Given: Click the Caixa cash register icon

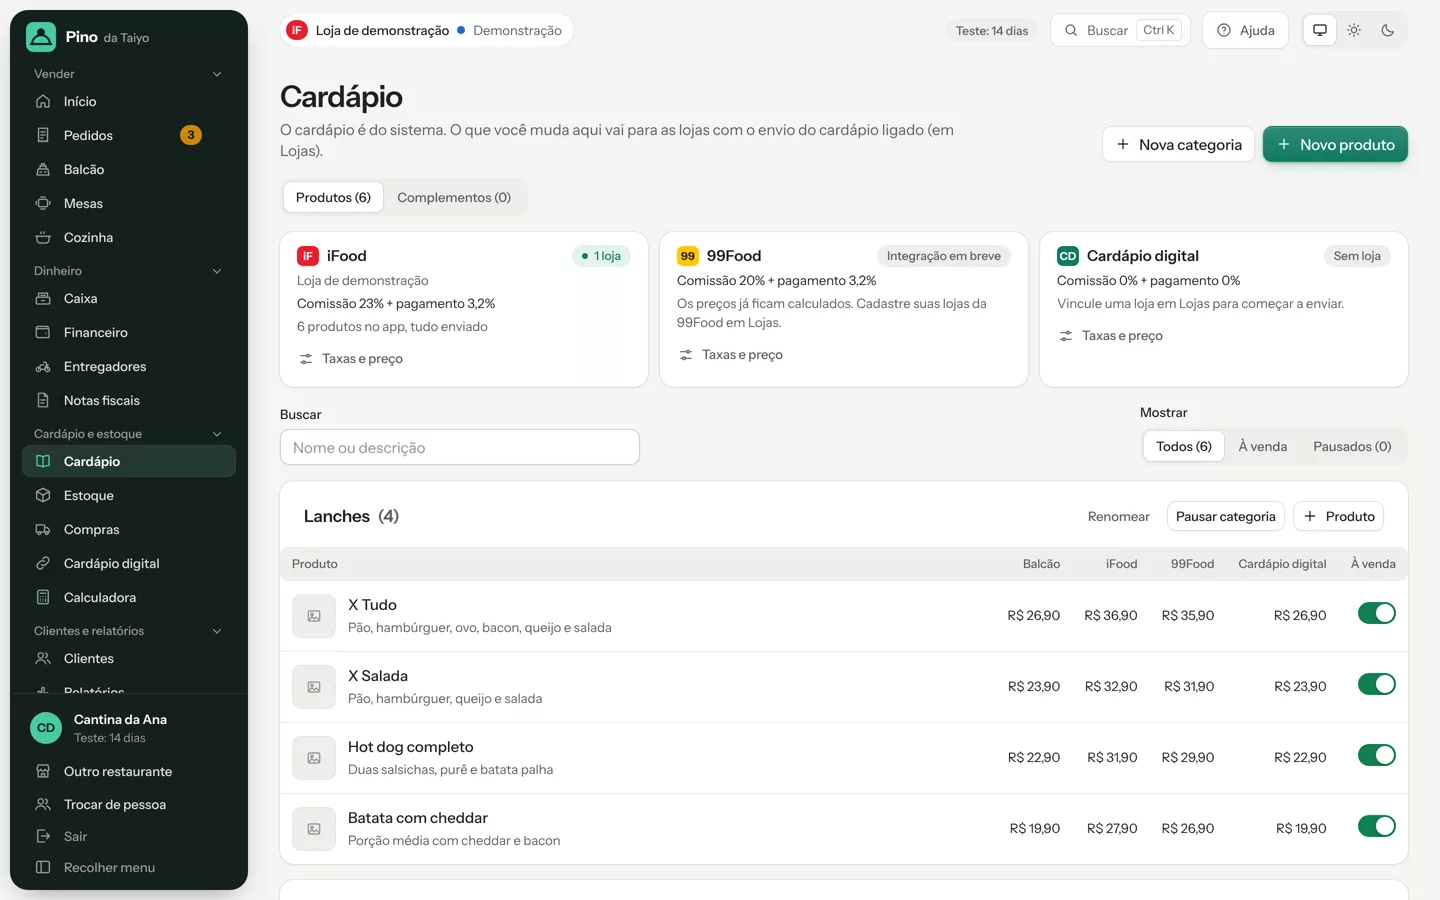Looking at the screenshot, I should [43, 298].
